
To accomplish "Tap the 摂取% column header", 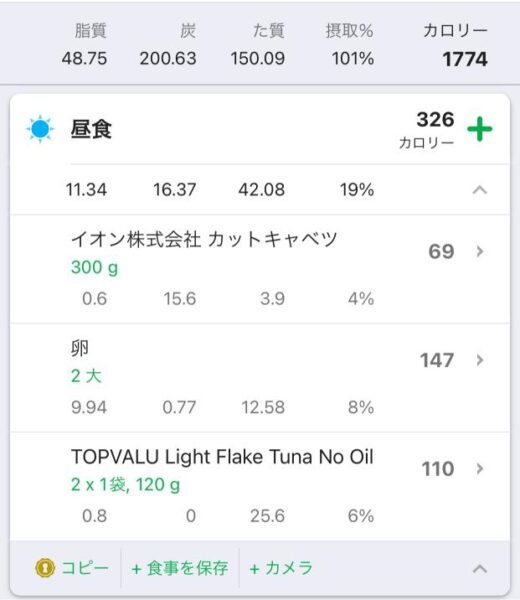I will 349,31.
